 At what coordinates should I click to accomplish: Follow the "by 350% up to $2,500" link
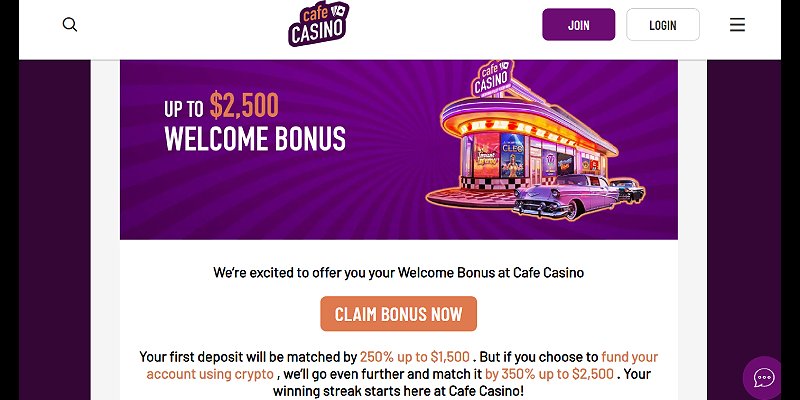[x=549, y=374]
